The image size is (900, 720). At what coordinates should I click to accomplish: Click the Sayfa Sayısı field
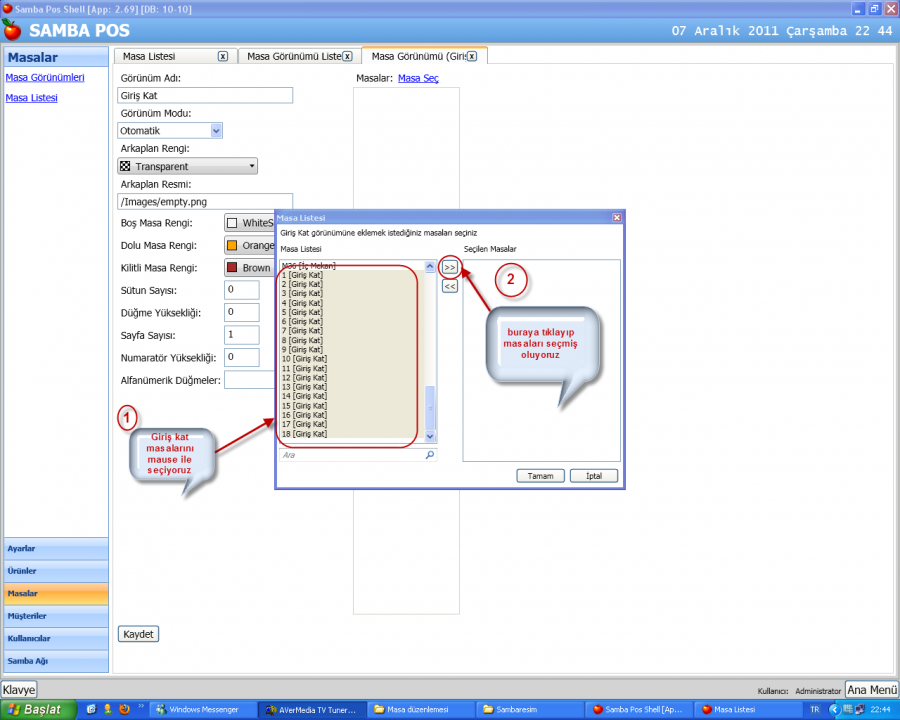(242, 335)
